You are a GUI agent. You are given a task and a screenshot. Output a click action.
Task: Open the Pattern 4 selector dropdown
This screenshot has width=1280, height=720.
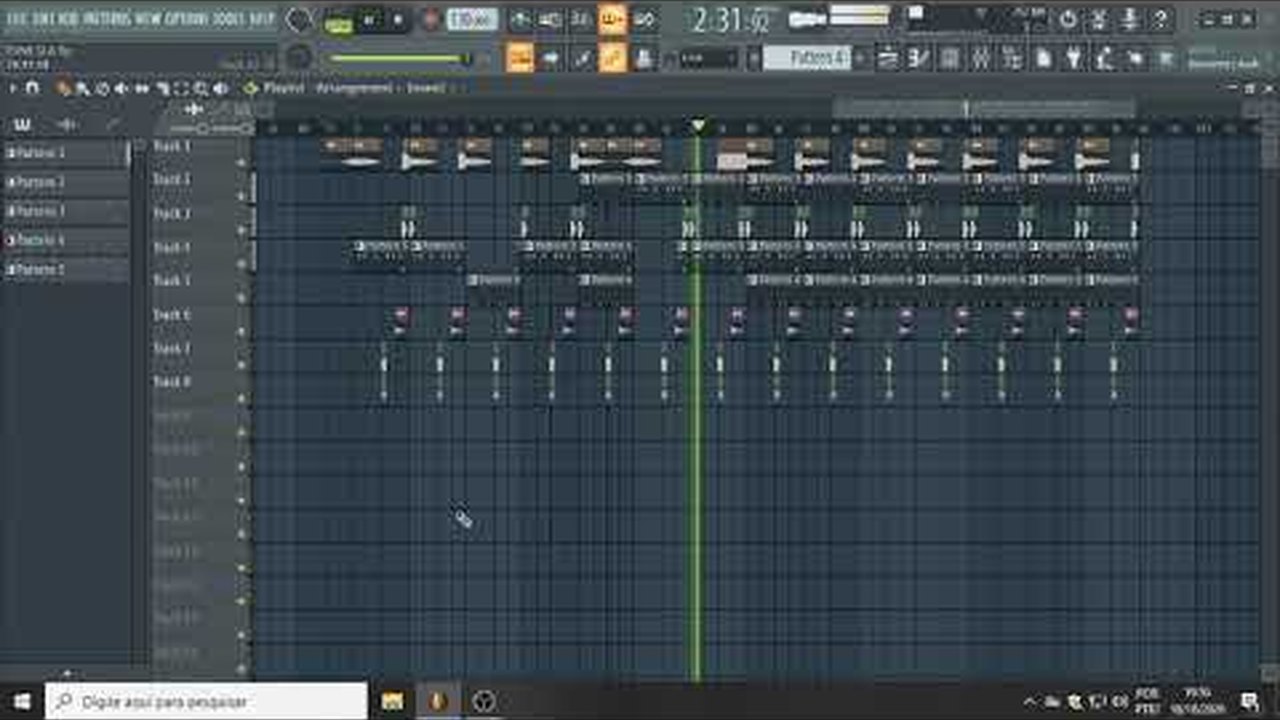[806, 58]
